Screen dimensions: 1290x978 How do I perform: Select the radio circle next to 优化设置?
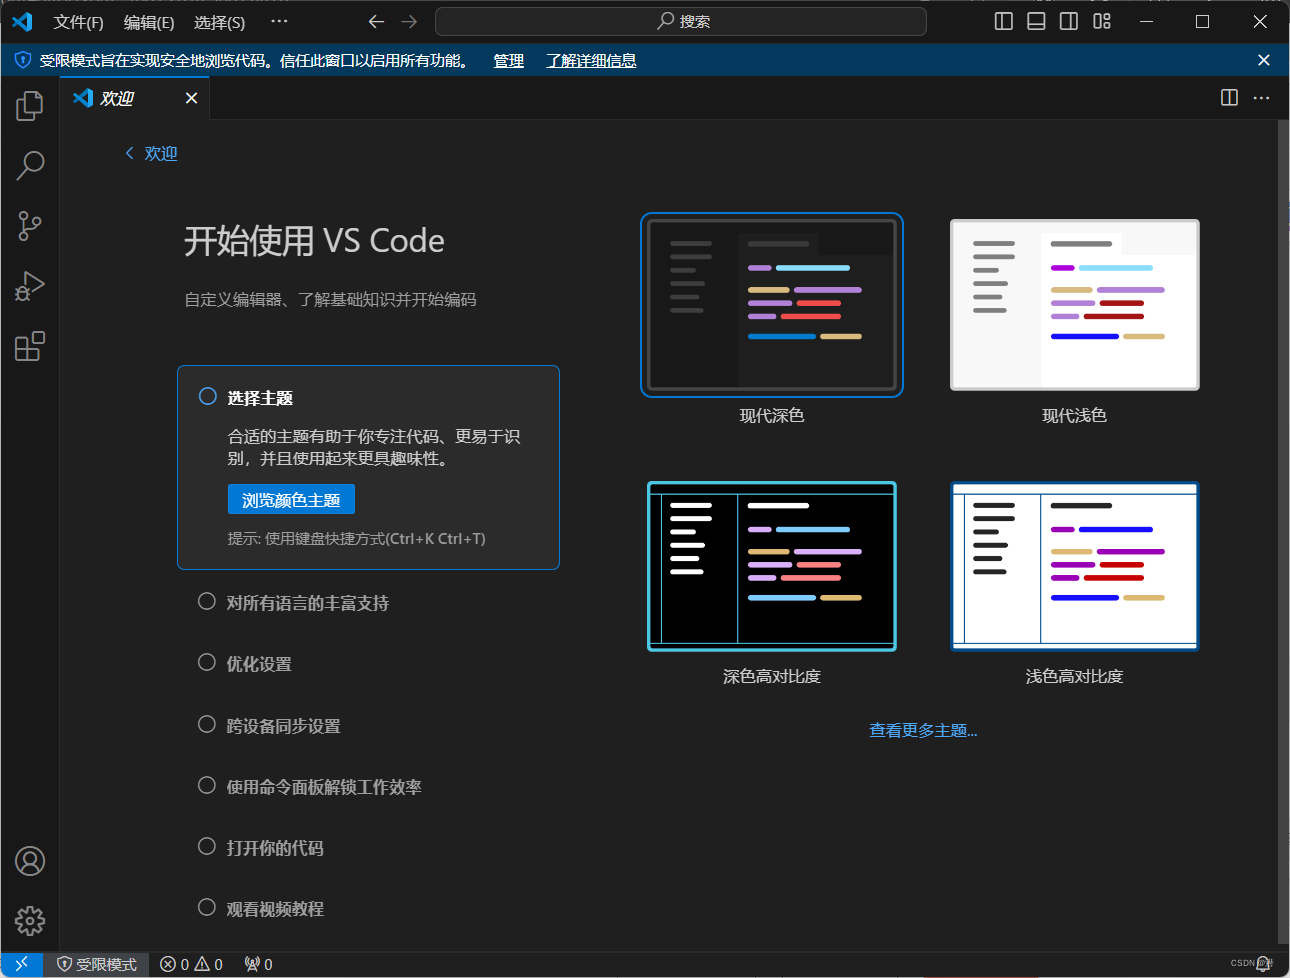(x=207, y=662)
